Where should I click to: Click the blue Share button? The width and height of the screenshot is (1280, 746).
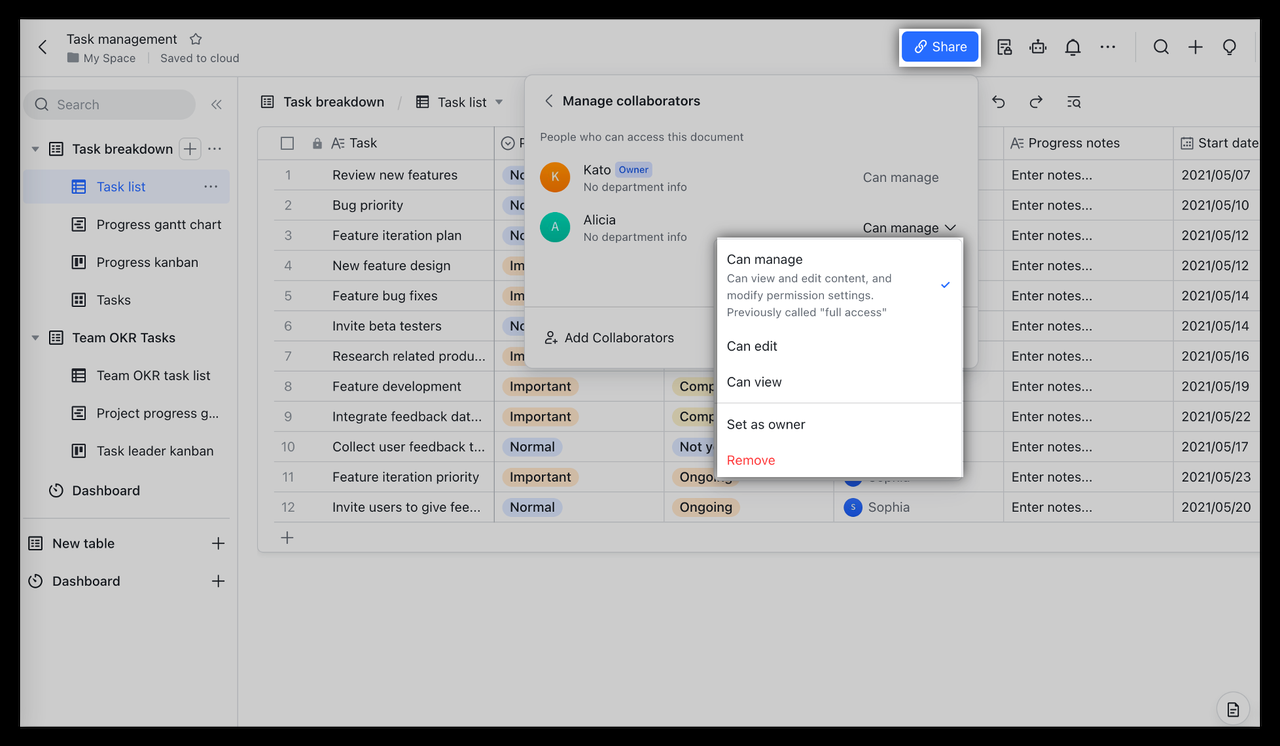(x=940, y=47)
